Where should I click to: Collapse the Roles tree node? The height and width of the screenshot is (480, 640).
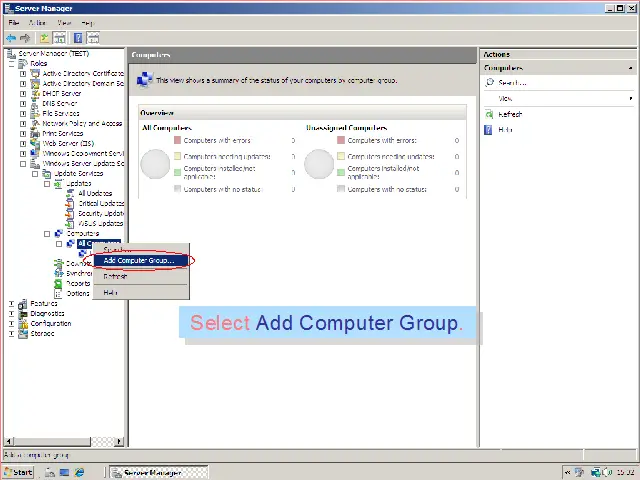coord(11,64)
